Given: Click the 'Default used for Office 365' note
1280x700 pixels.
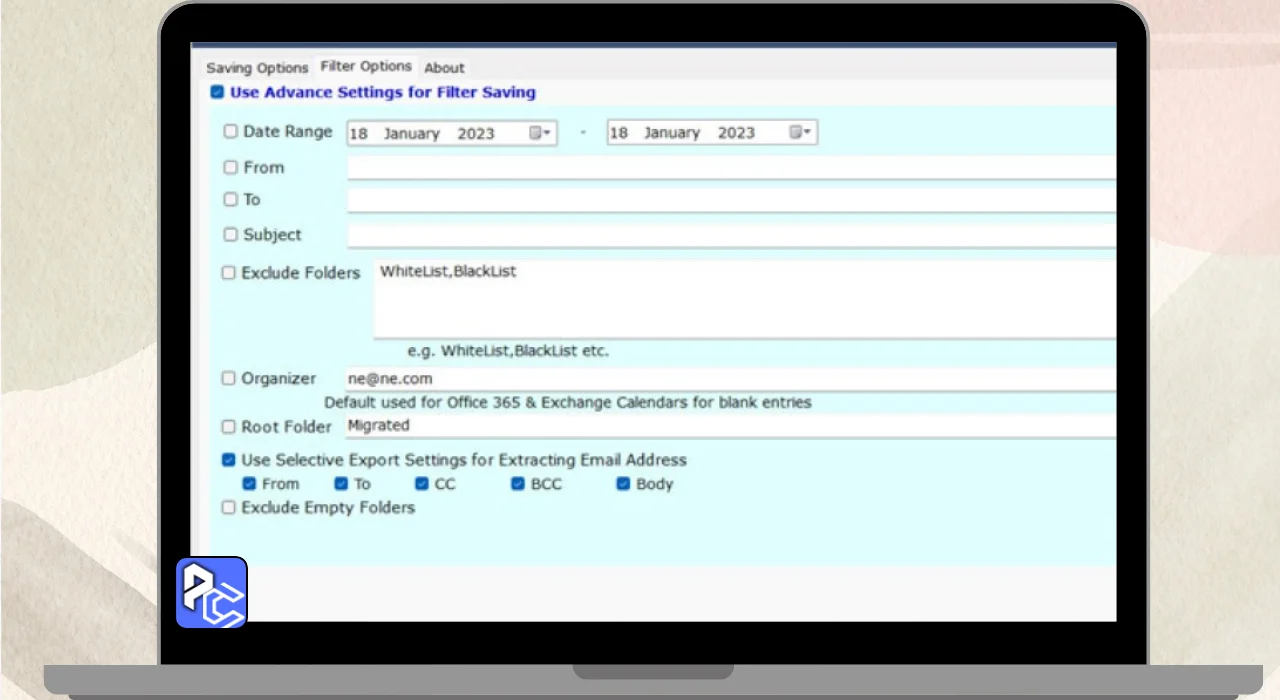Looking at the screenshot, I should pos(568,402).
